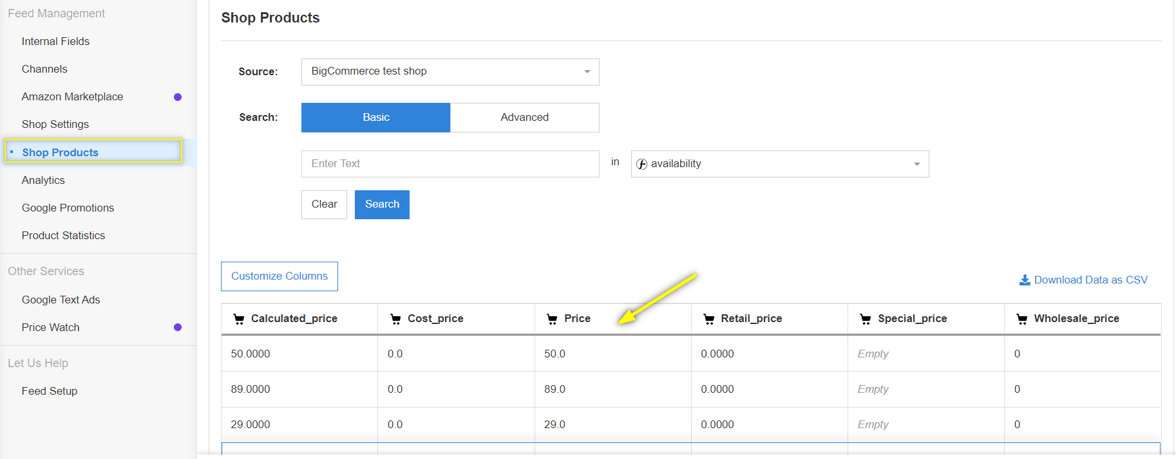
Task: Download Data as CSV link
Action: (x=1083, y=280)
